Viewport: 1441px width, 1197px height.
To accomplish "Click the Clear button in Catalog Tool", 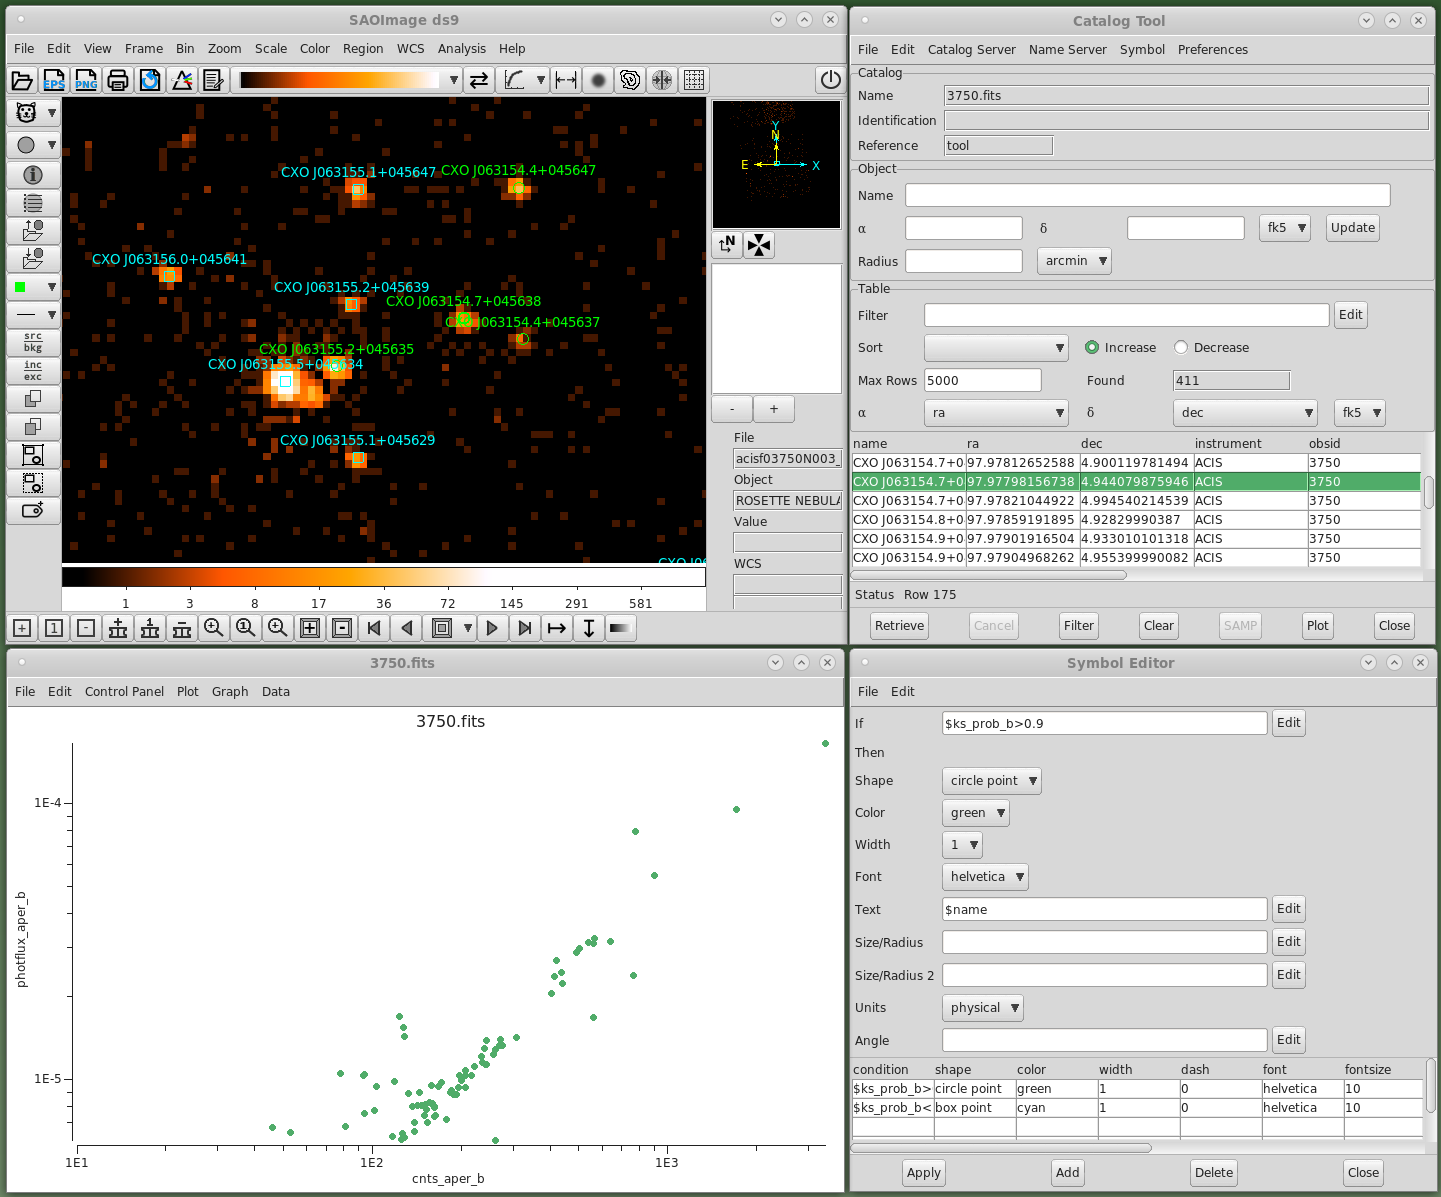I will coord(1158,626).
